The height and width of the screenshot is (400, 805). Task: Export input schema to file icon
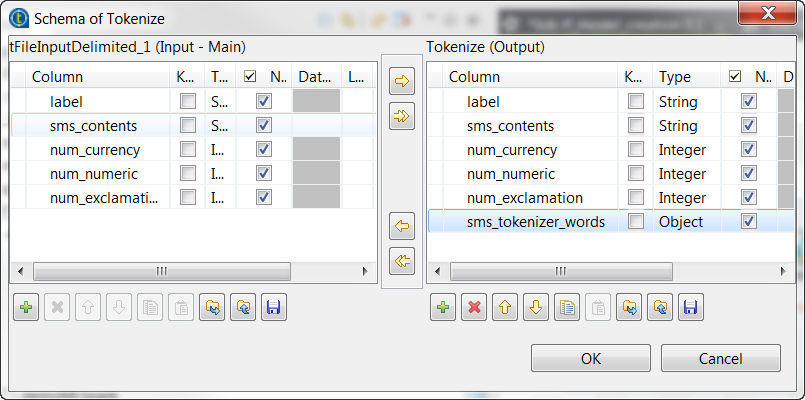pos(243,307)
